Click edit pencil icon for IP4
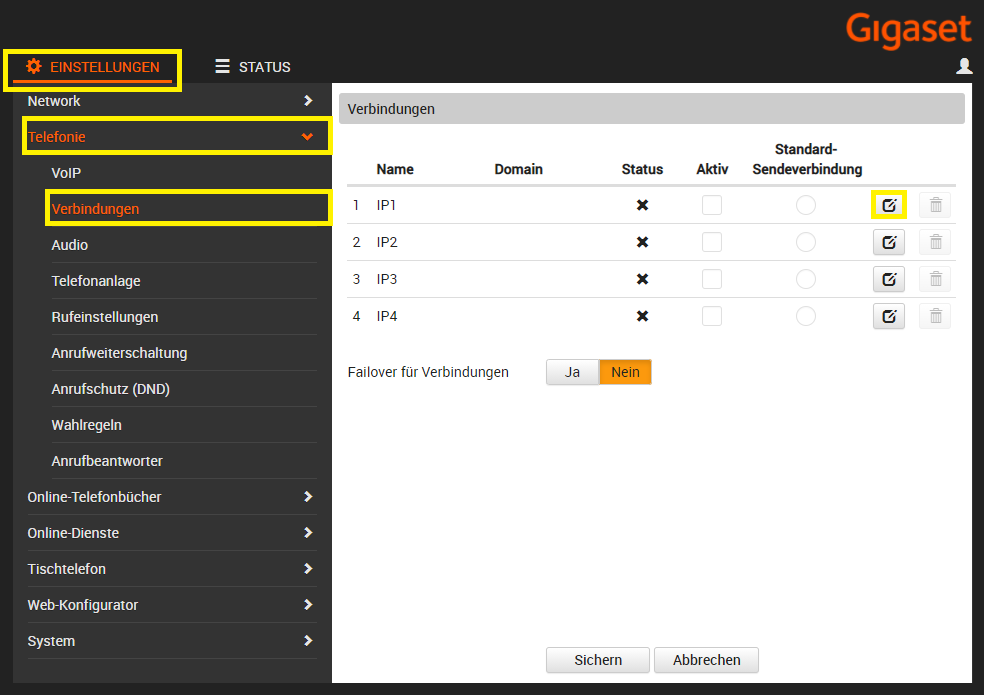Screen dimensions: 984x695 889,316
